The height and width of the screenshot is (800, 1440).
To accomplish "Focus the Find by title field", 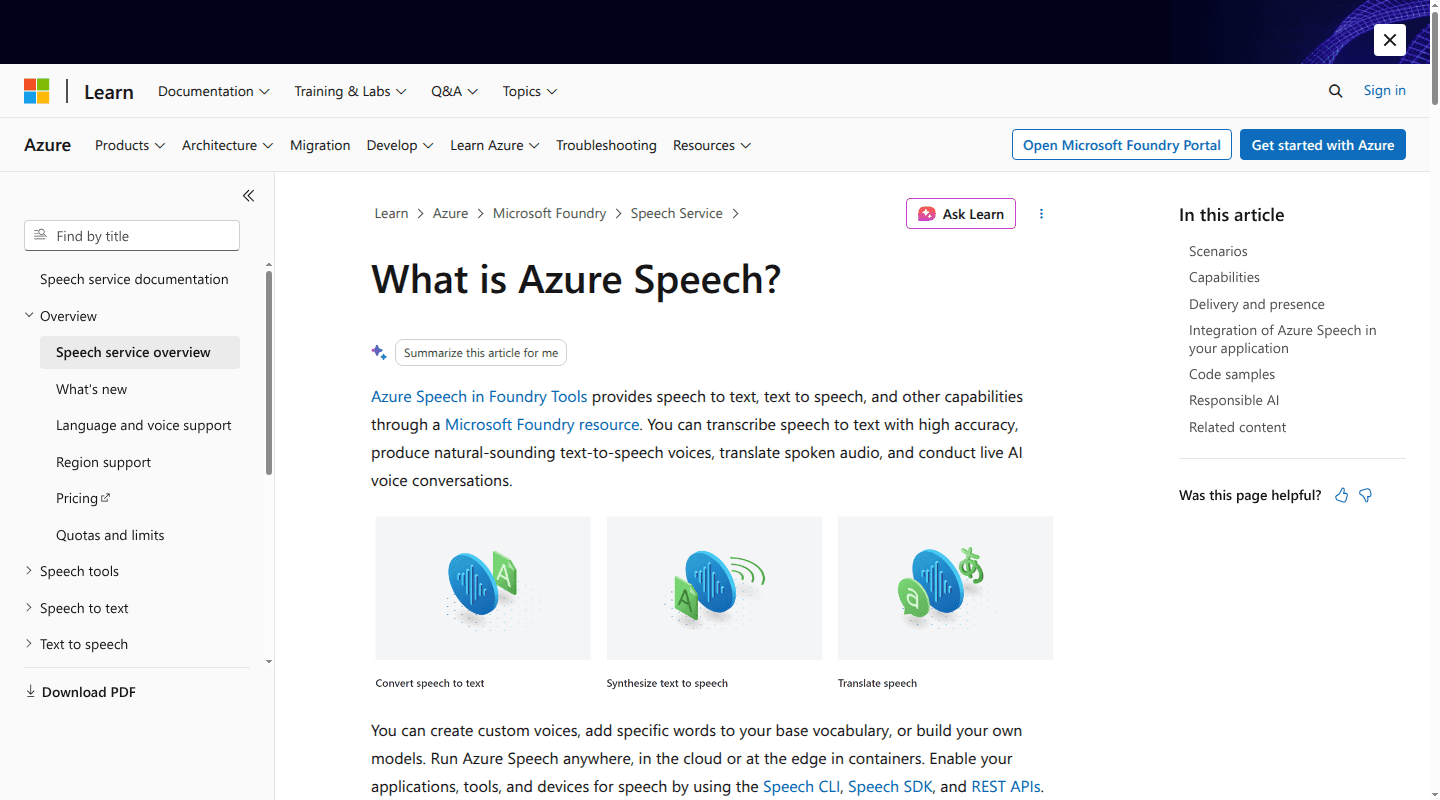I will point(132,236).
